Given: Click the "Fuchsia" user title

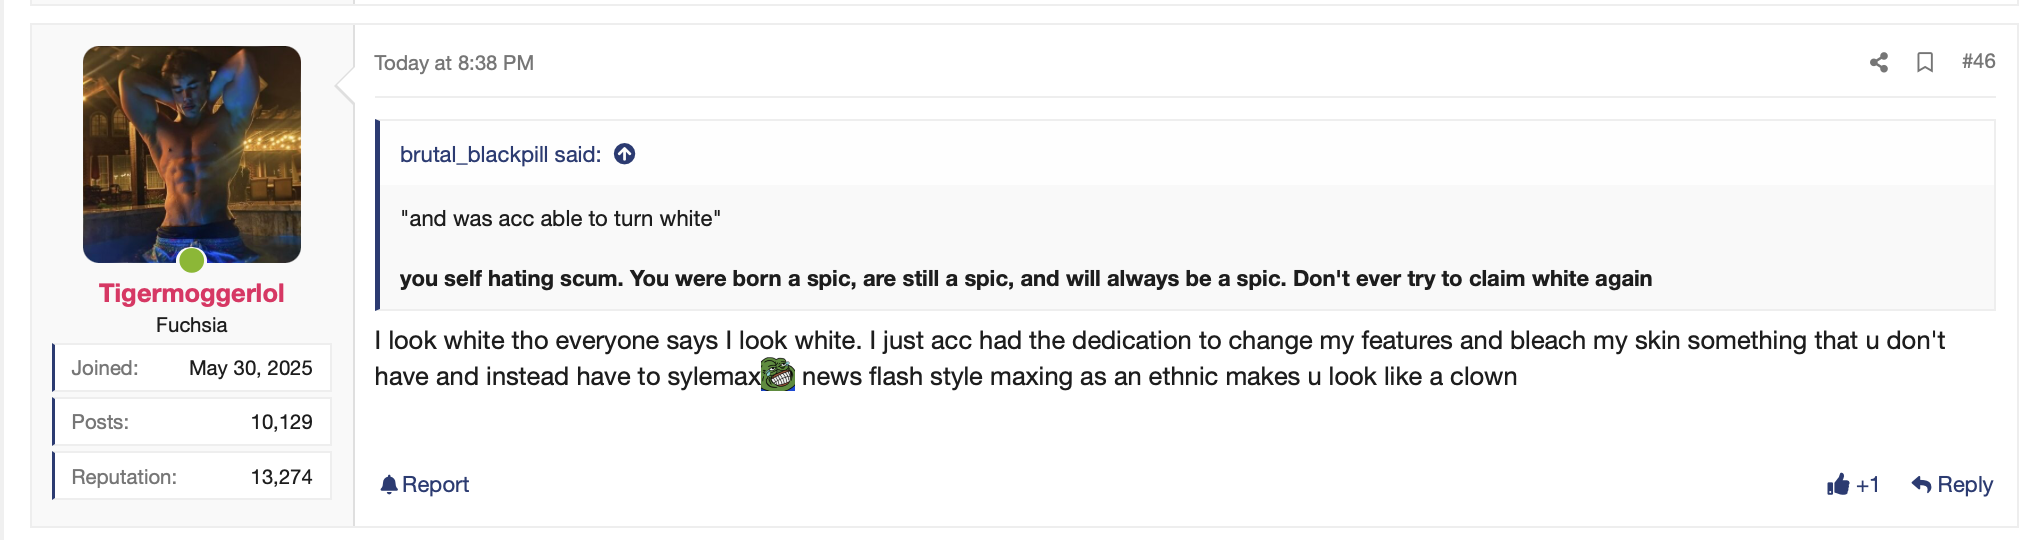Looking at the screenshot, I should [x=191, y=325].
